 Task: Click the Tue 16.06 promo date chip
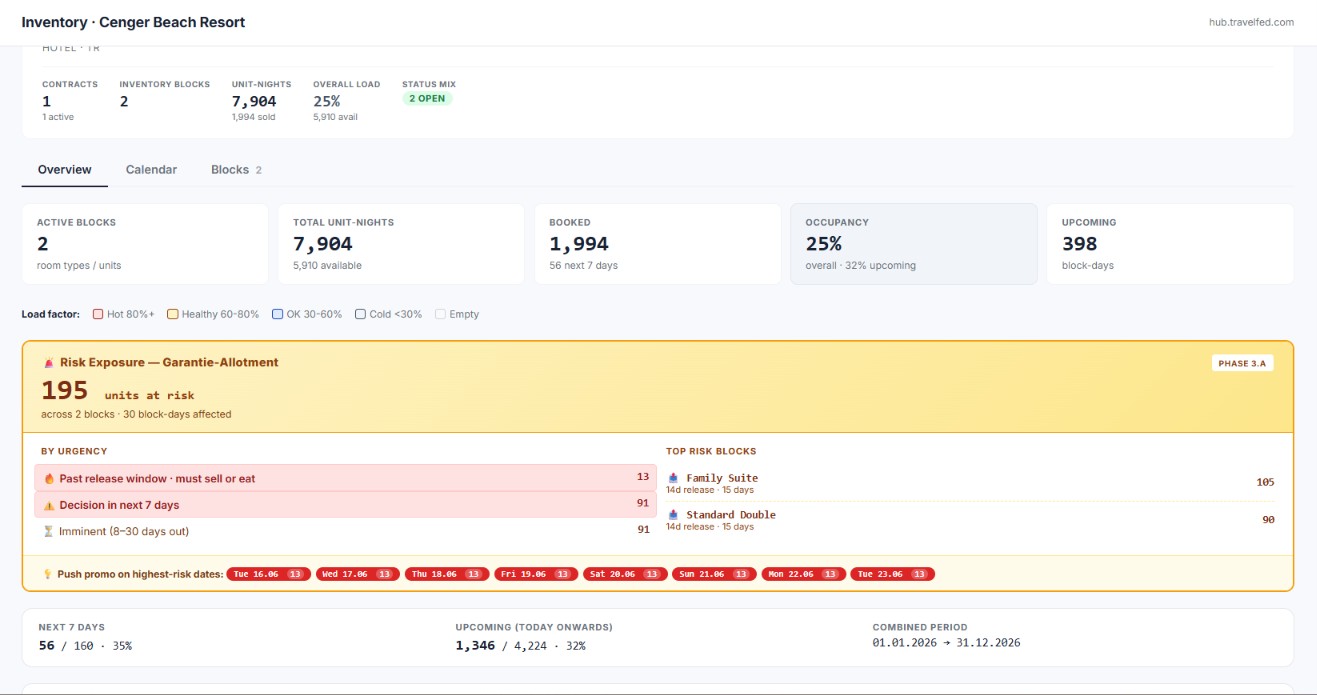click(x=268, y=574)
